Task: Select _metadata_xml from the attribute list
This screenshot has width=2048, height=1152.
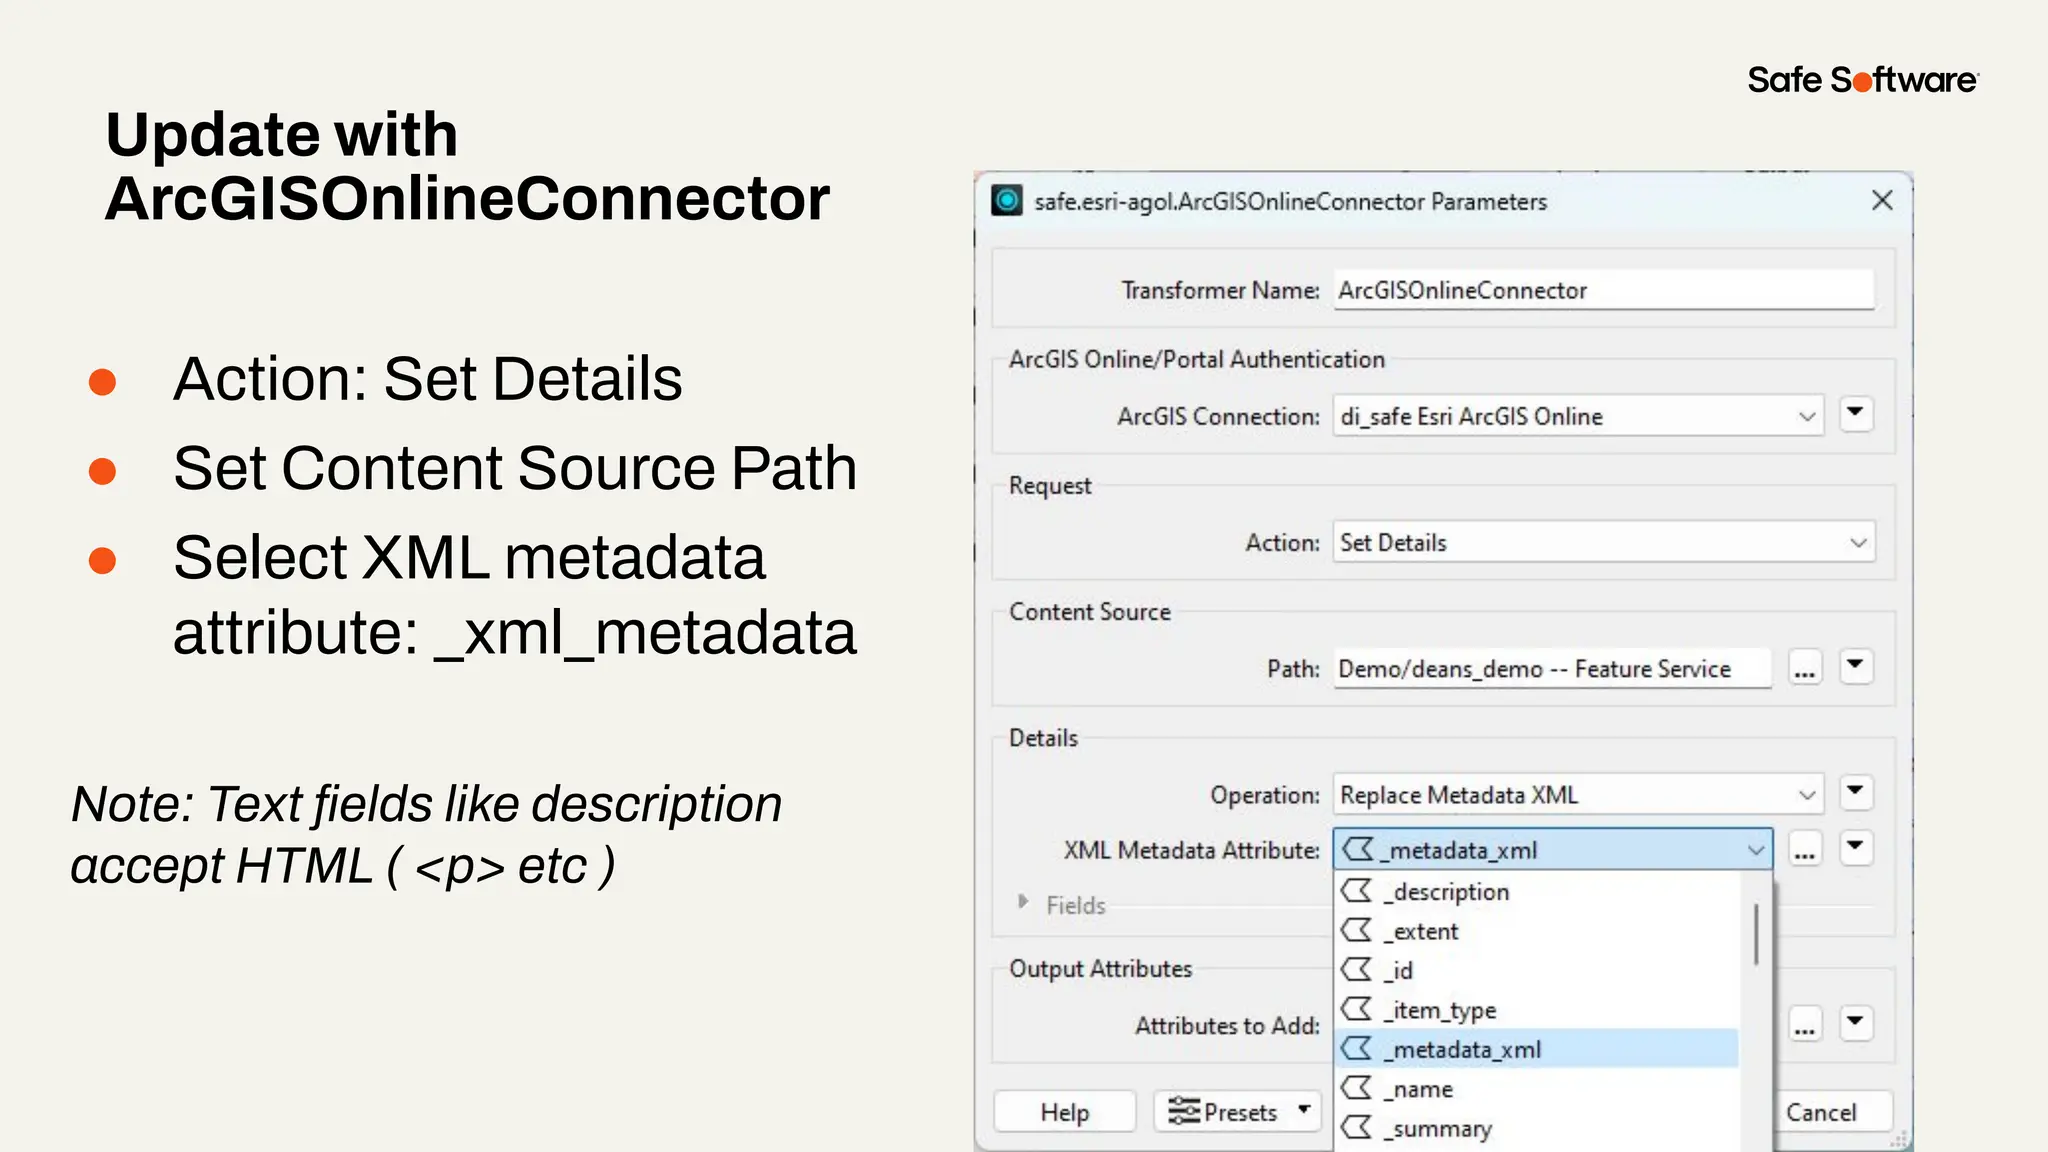Action: coord(1537,1049)
